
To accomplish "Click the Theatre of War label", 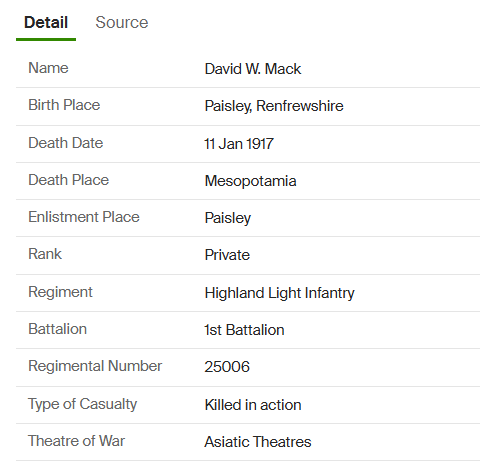I will click(76, 441).
